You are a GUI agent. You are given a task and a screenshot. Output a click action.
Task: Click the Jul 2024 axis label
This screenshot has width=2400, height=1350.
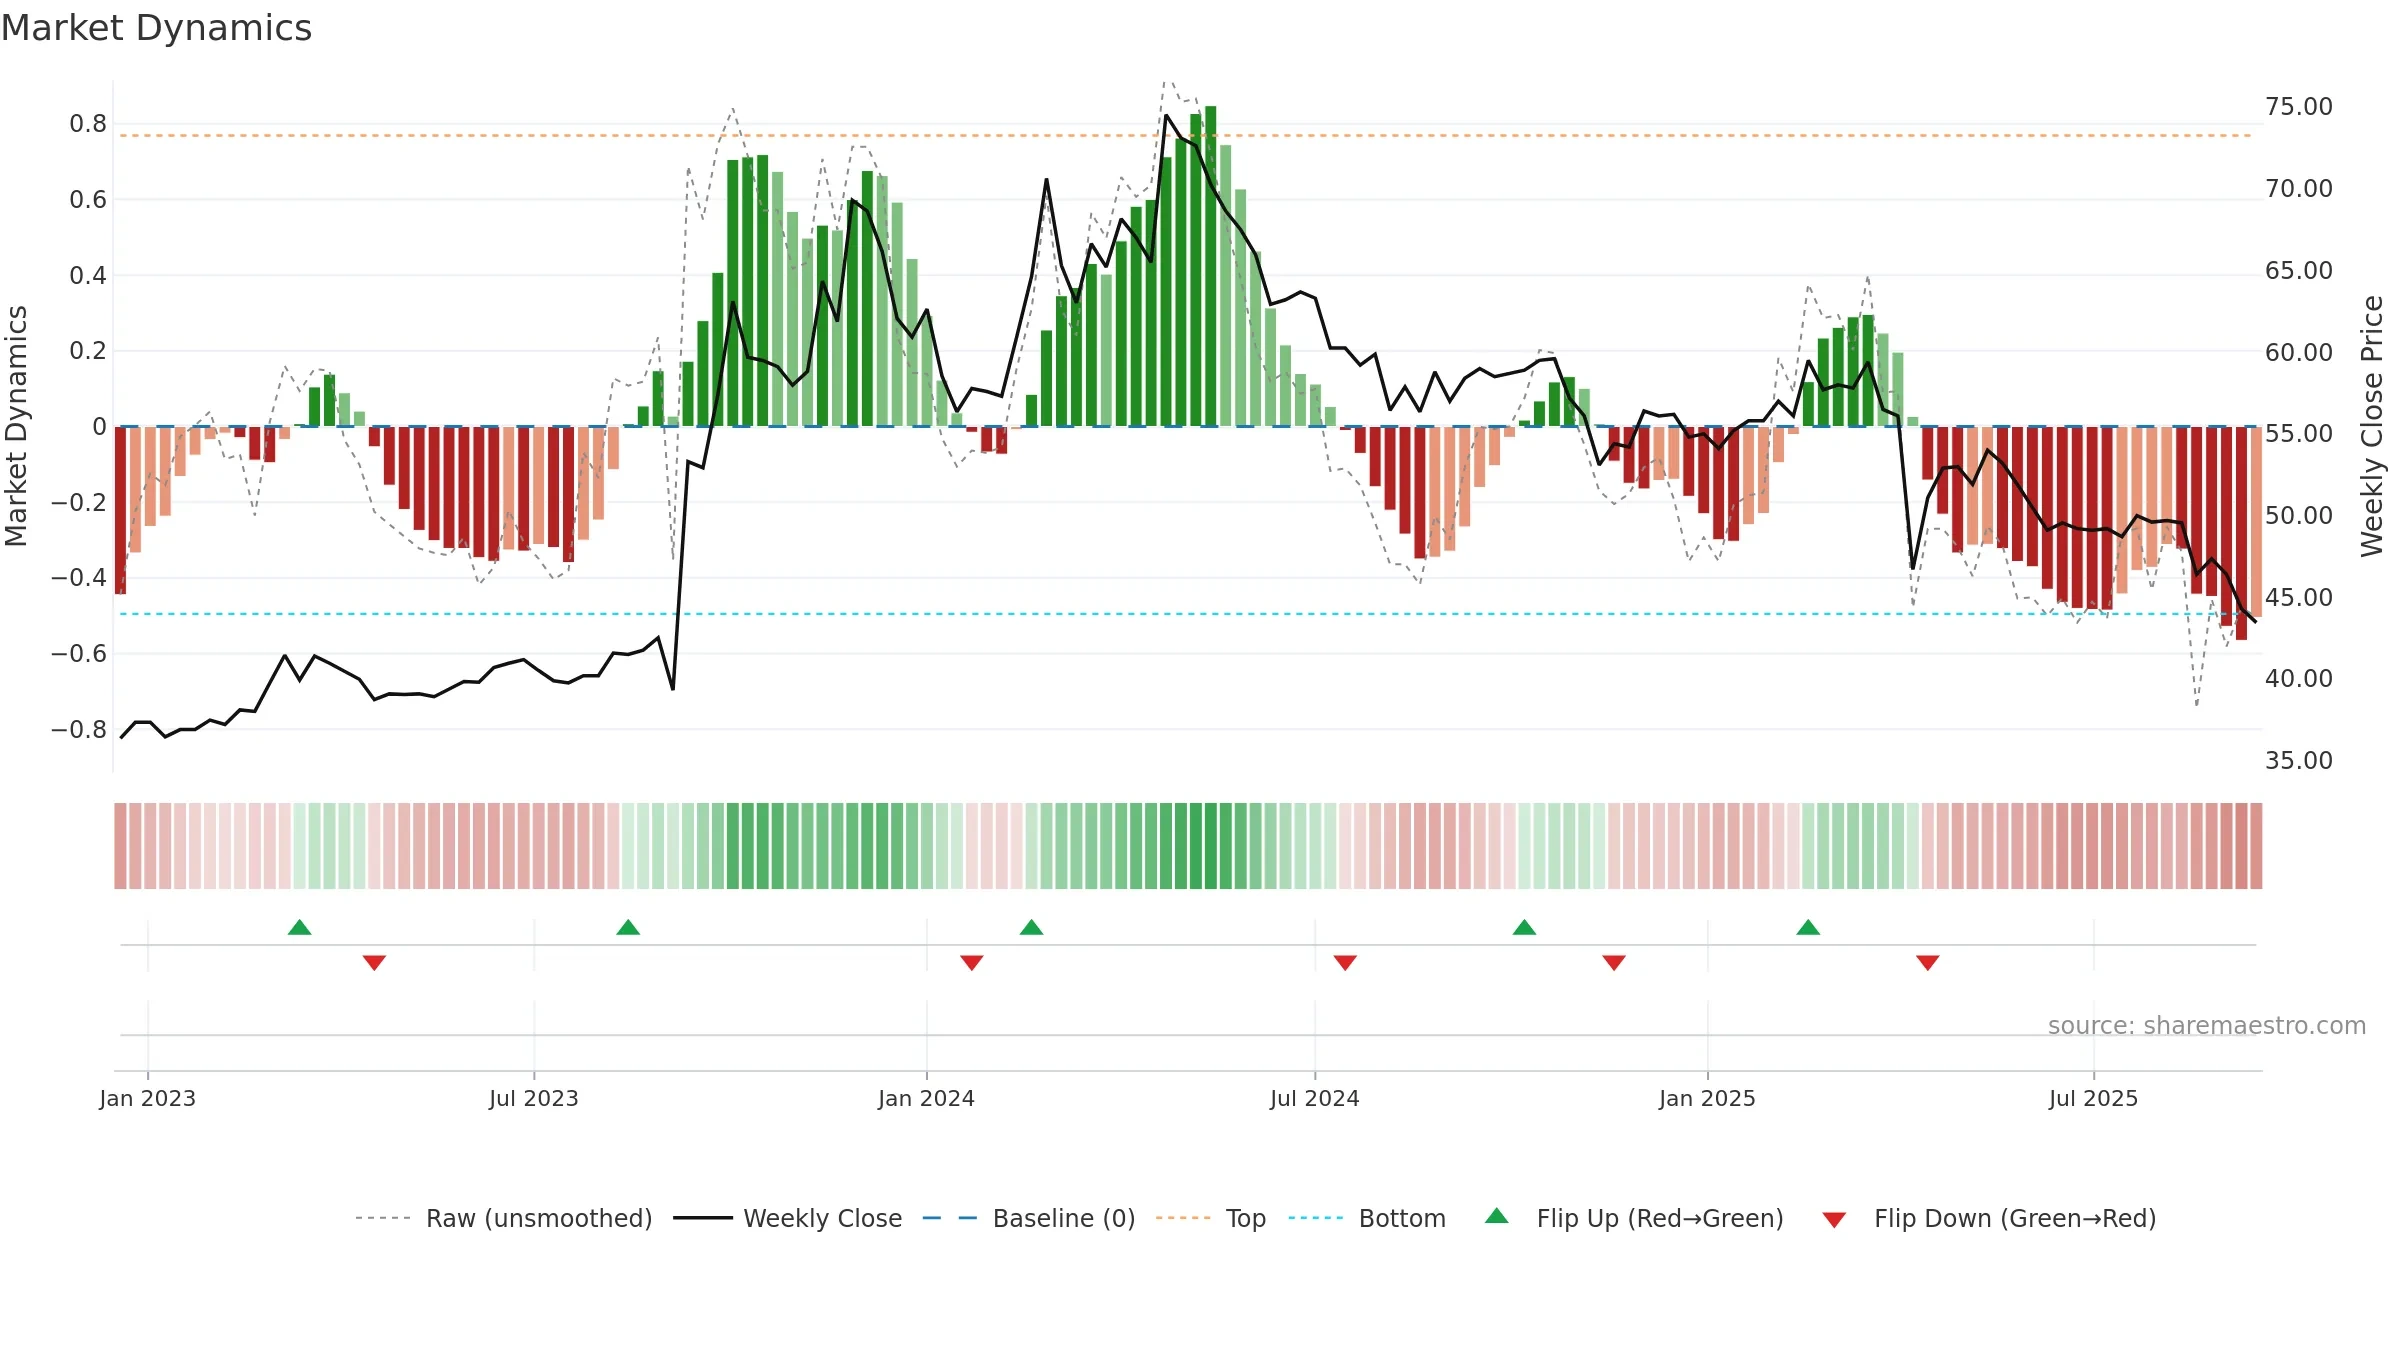point(1315,1098)
